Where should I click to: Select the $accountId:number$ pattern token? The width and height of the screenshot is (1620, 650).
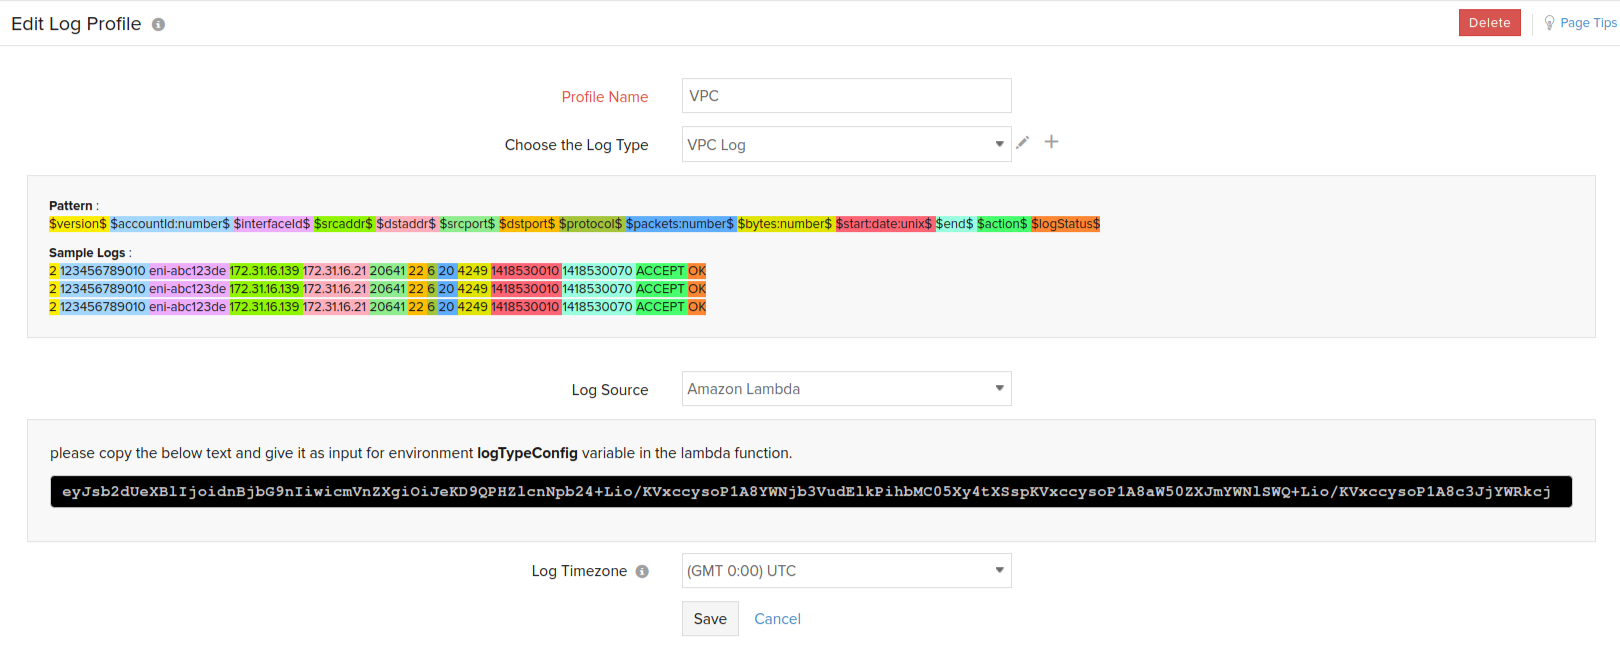tap(170, 224)
